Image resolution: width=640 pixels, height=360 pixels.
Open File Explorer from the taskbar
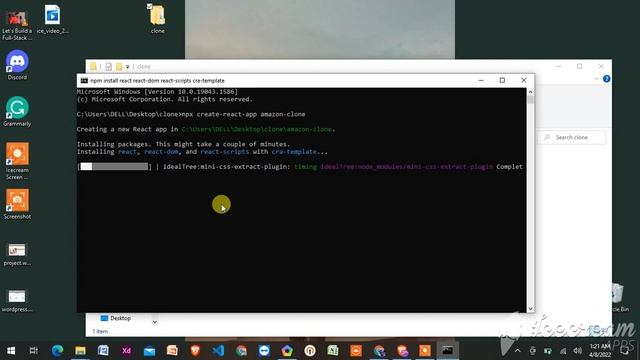[80, 351]
